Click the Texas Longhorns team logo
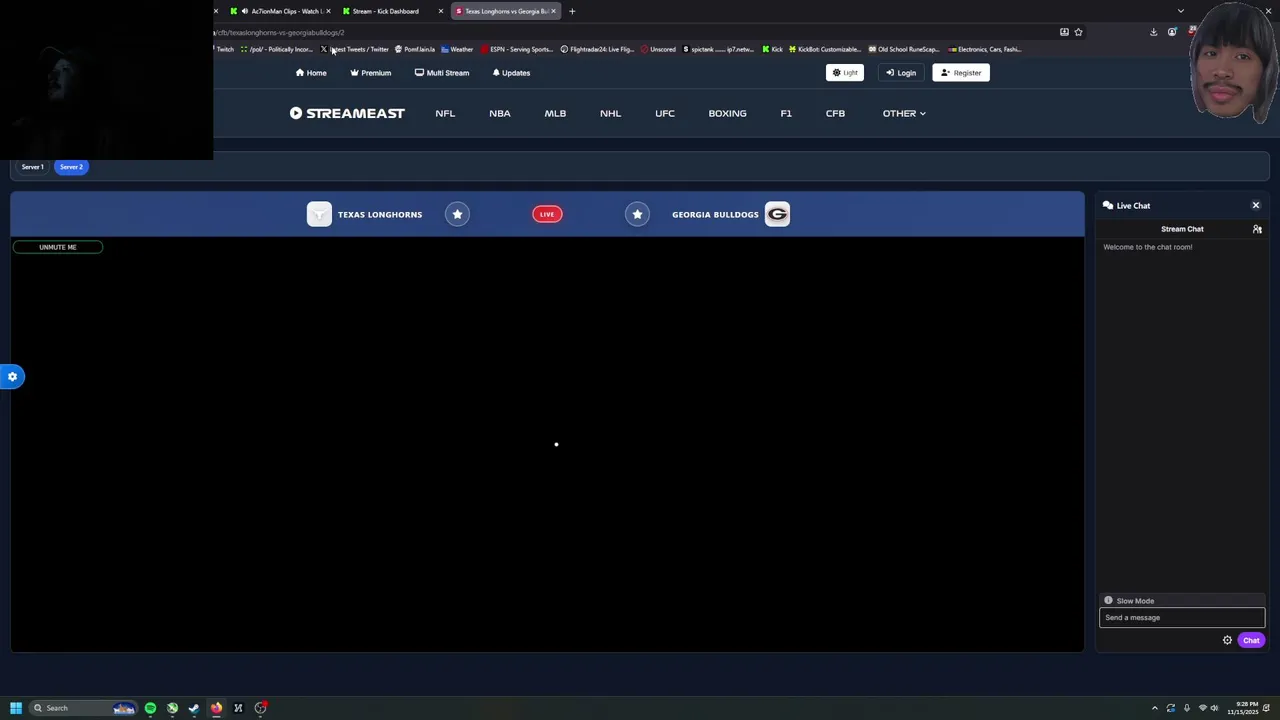The image size is (1280, 720). pyautogui.click(x=319, y=214)
